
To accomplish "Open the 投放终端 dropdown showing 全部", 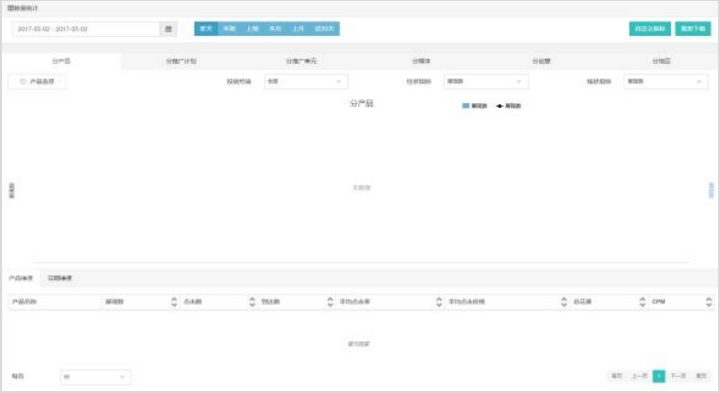I will click(x=306, y=82).
